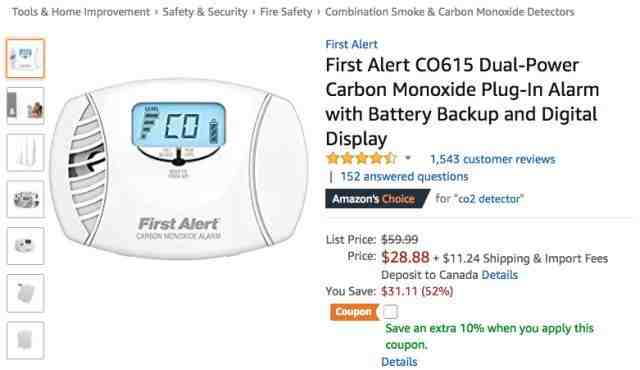640x370 pixels.
Task: Open the Fire Safety breadcrumb link
Action: pos(286,12)
